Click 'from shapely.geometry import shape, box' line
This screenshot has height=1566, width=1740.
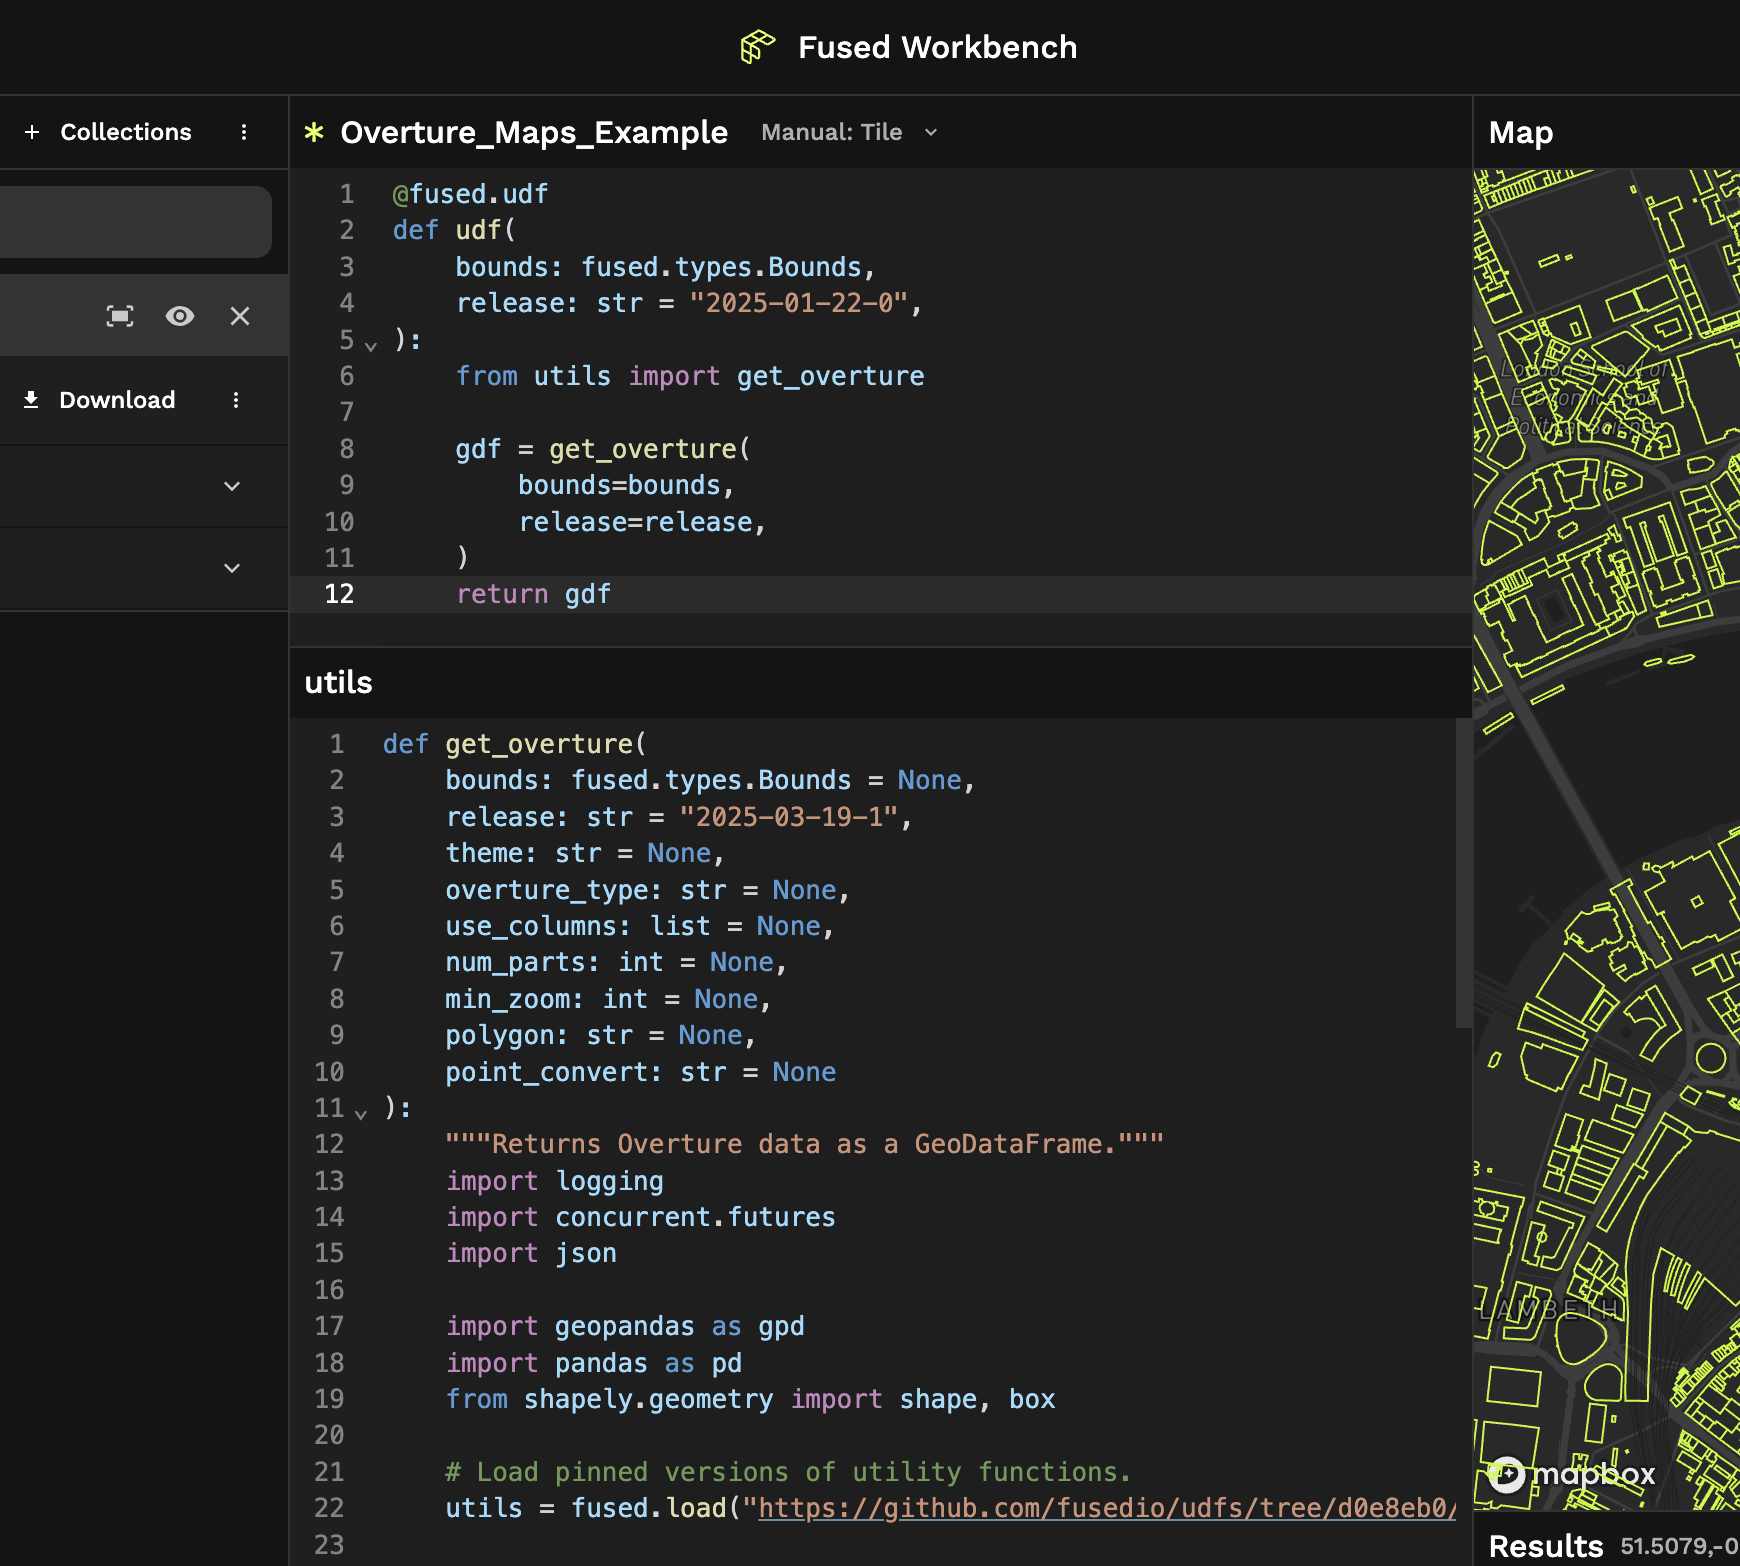click(x=750, y=1399)
